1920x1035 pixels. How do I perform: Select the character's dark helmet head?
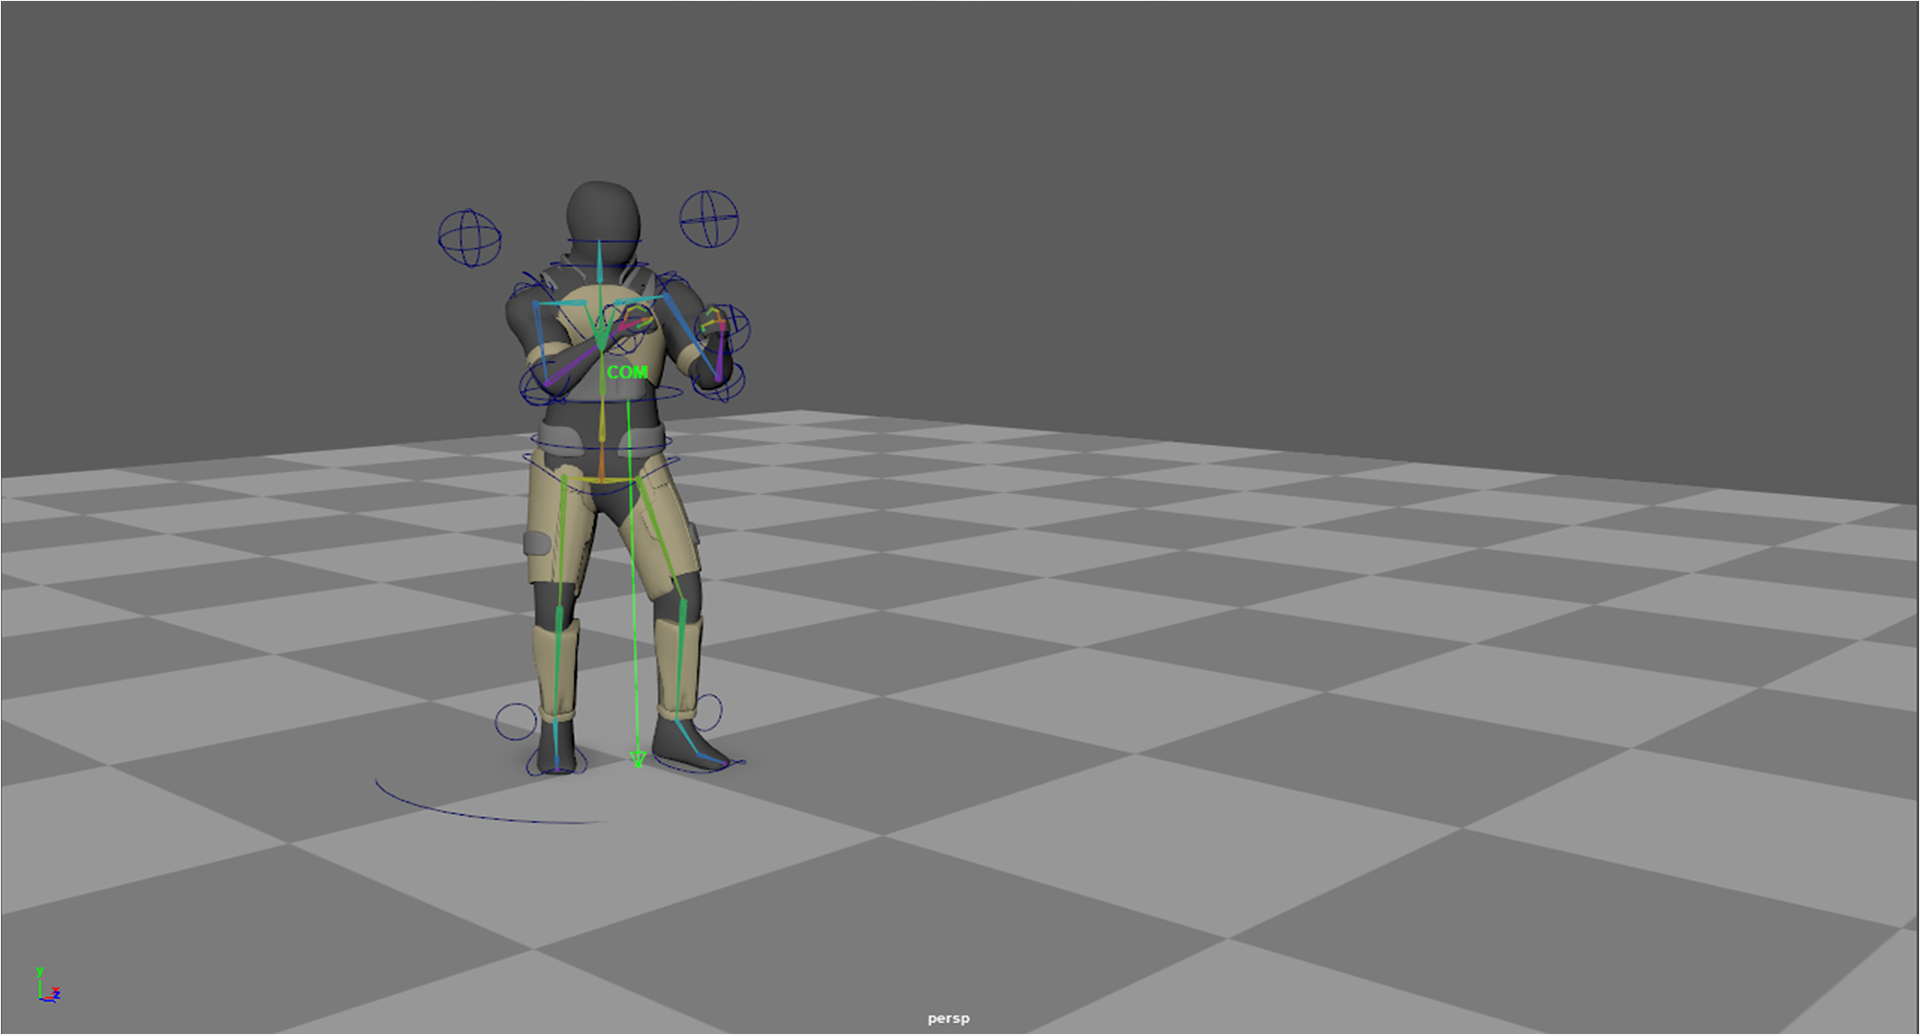[603, 222]
